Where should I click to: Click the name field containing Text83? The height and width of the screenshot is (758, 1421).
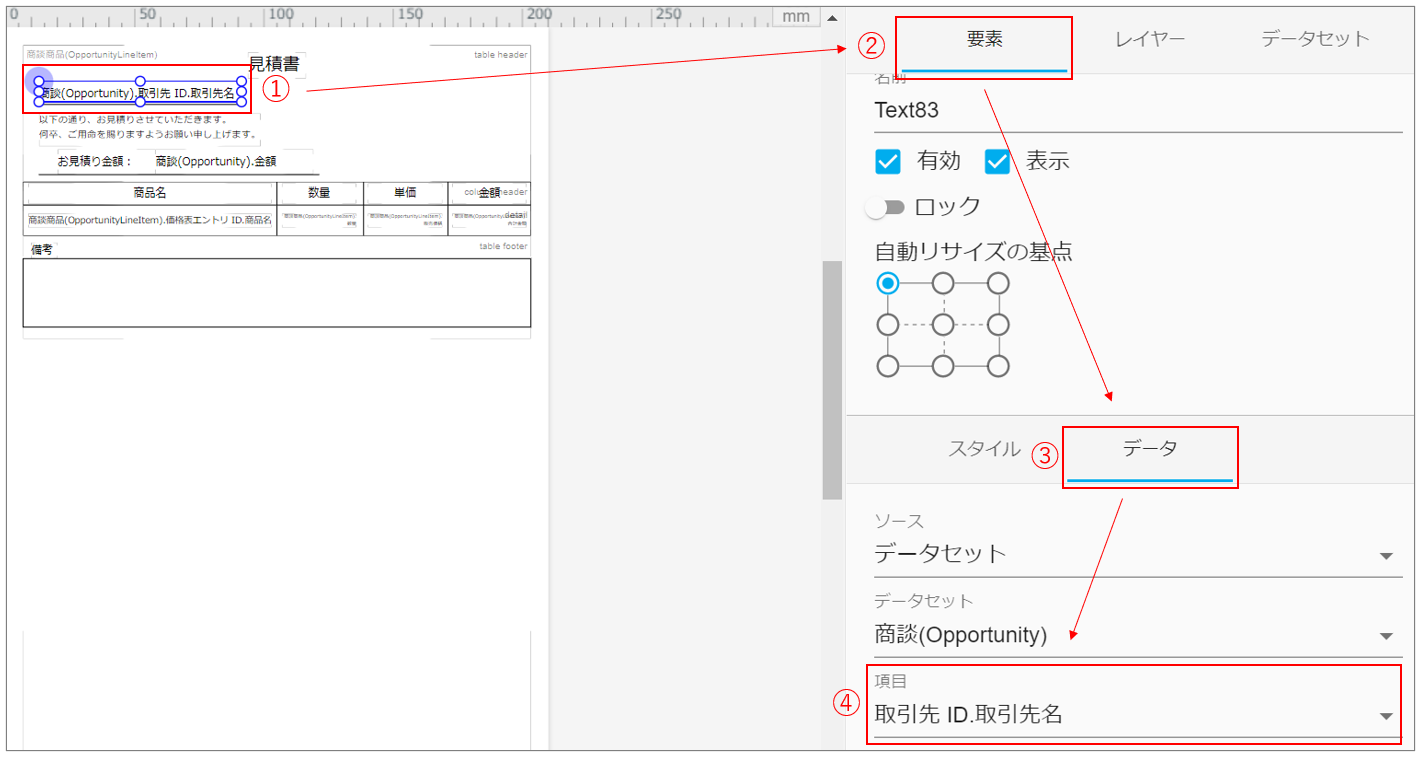tap(1137, 110)
